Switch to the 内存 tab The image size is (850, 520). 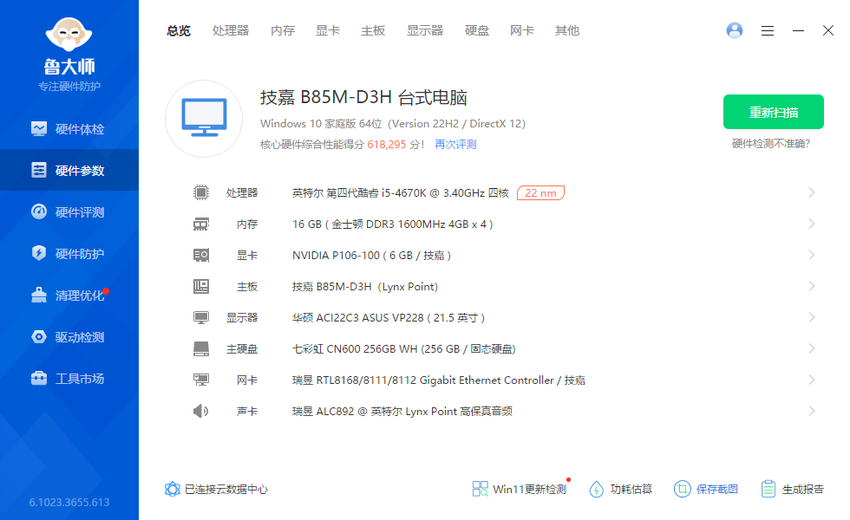(282, 31)
